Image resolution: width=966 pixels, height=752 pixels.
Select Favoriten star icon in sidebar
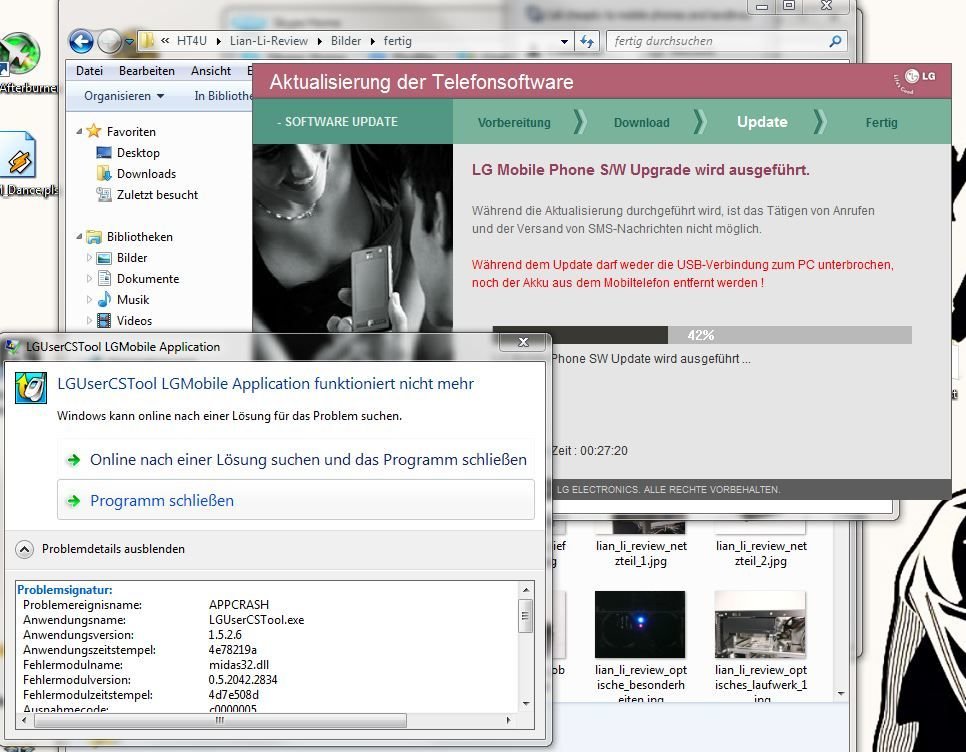pos(94,131)
